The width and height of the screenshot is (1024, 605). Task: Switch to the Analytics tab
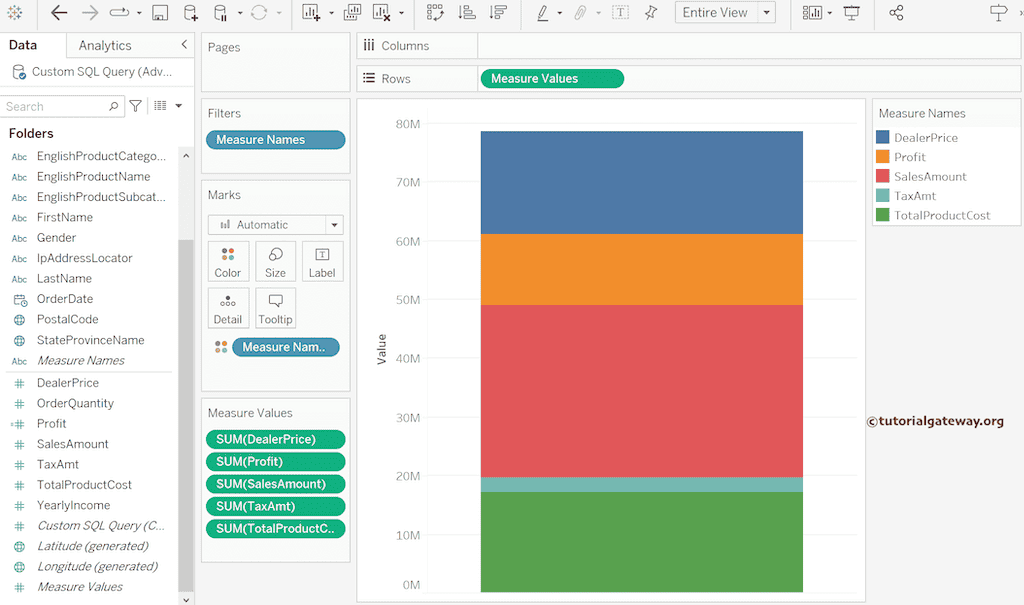[105, 45]
